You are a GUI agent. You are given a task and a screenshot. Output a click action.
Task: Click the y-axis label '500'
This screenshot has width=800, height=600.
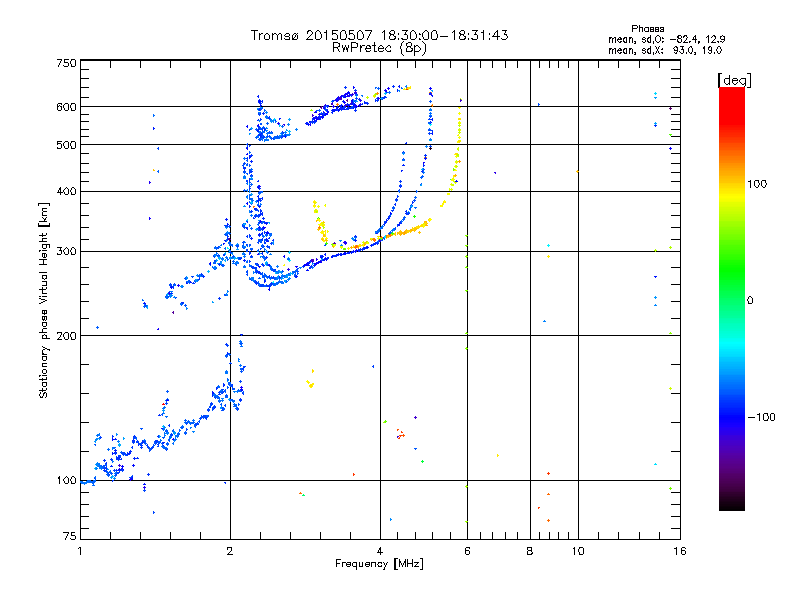66,145
